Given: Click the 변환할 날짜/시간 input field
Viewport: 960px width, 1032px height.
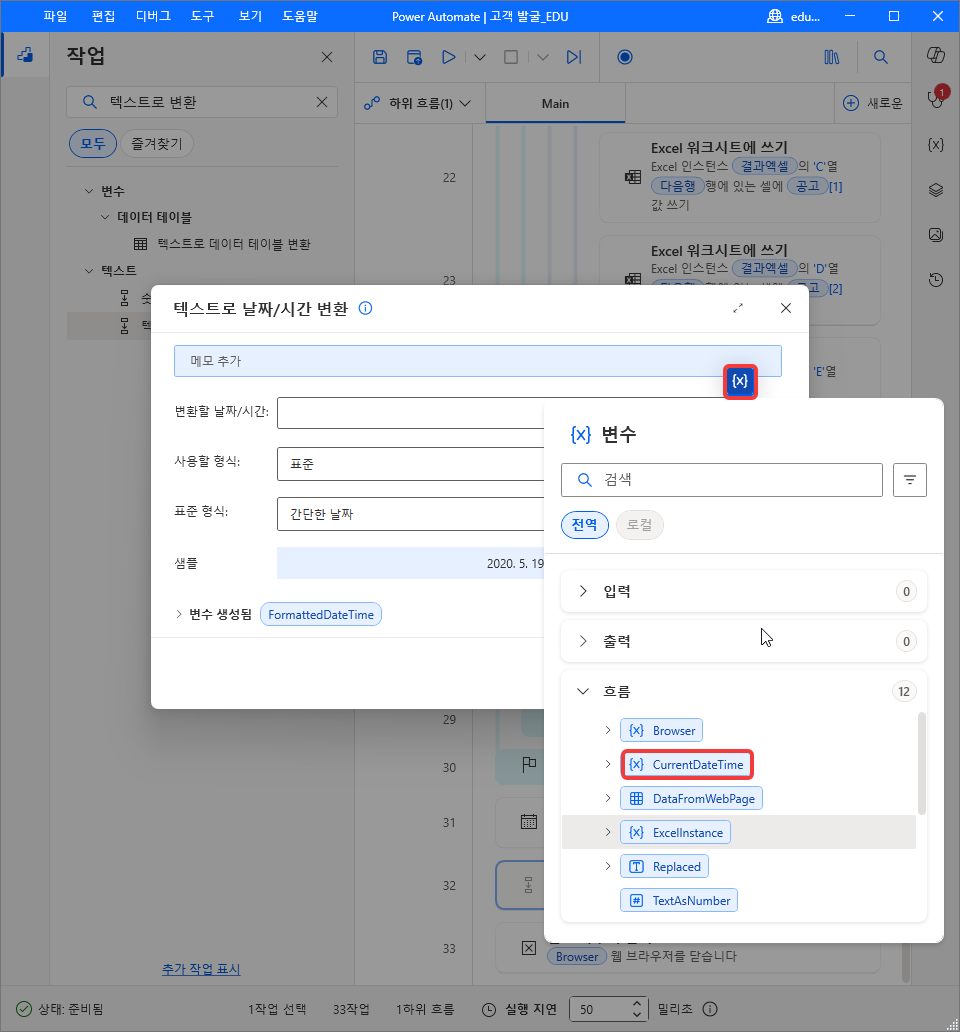Looking at the screenshot, I should point(411,413).
